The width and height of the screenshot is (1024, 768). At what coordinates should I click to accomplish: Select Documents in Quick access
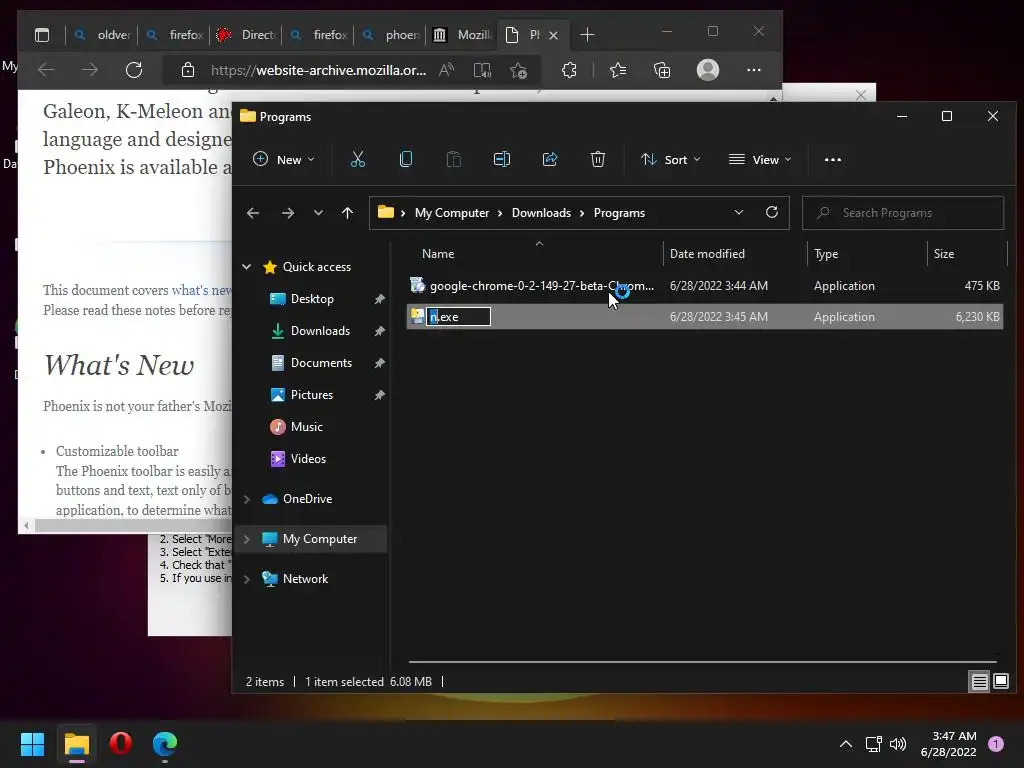coord(321,362)
